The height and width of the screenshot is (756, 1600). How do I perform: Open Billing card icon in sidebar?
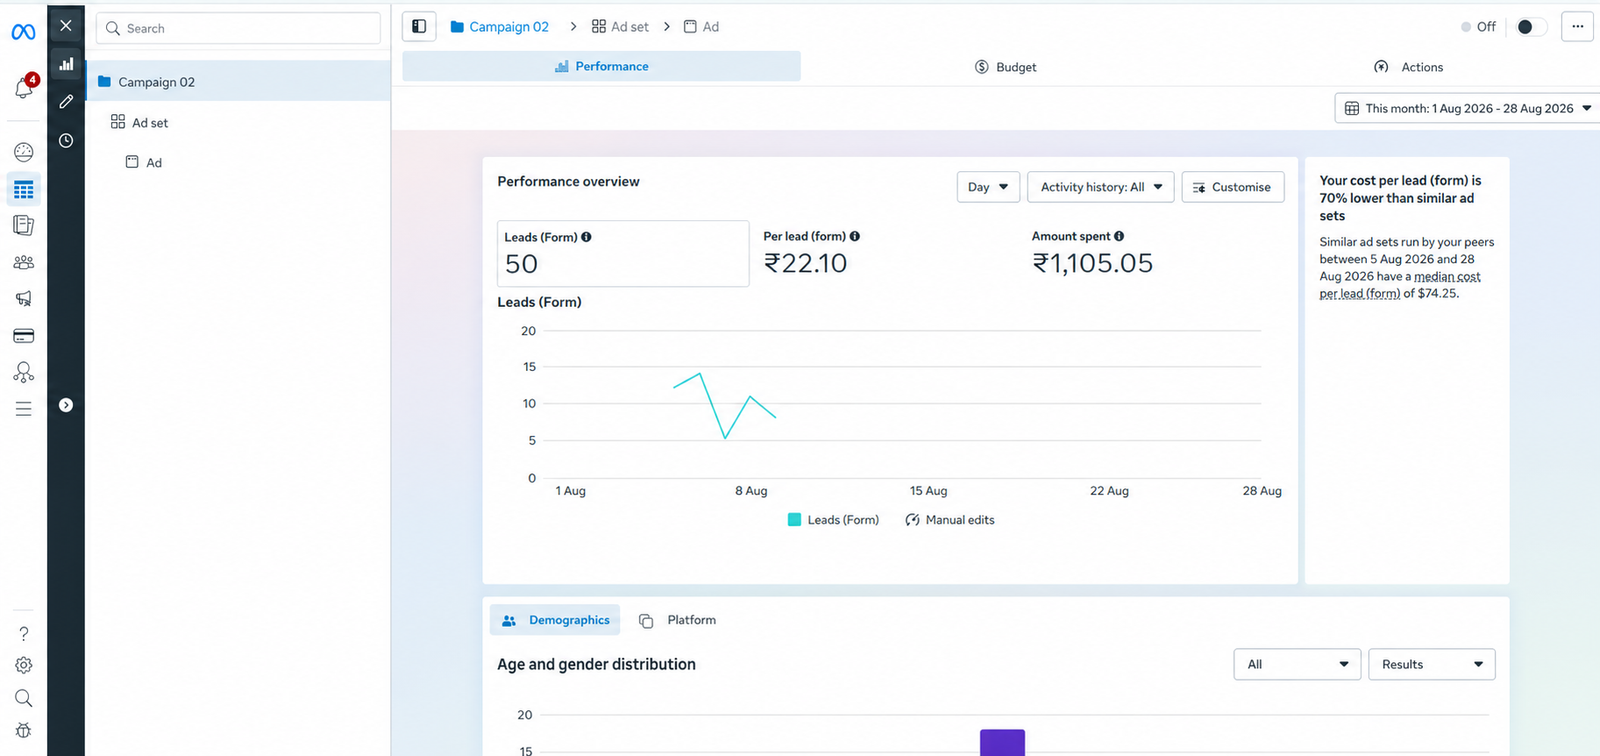click(x=24, y=336)
